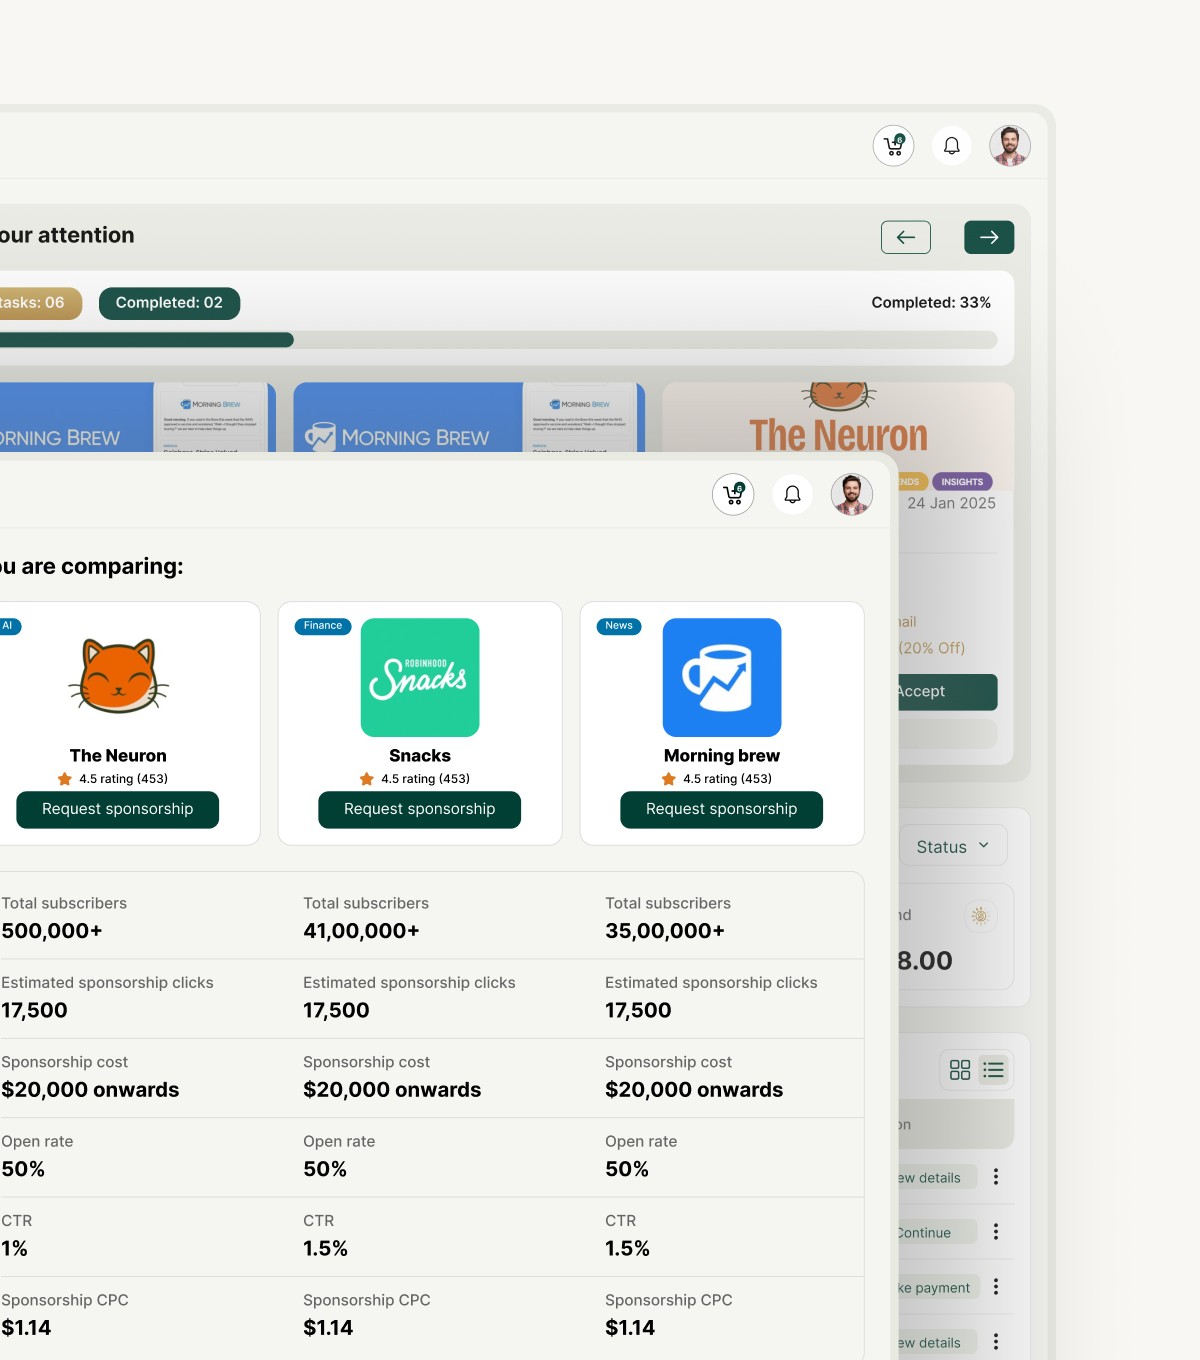Click the task completion progress bar

coord(498,340)
